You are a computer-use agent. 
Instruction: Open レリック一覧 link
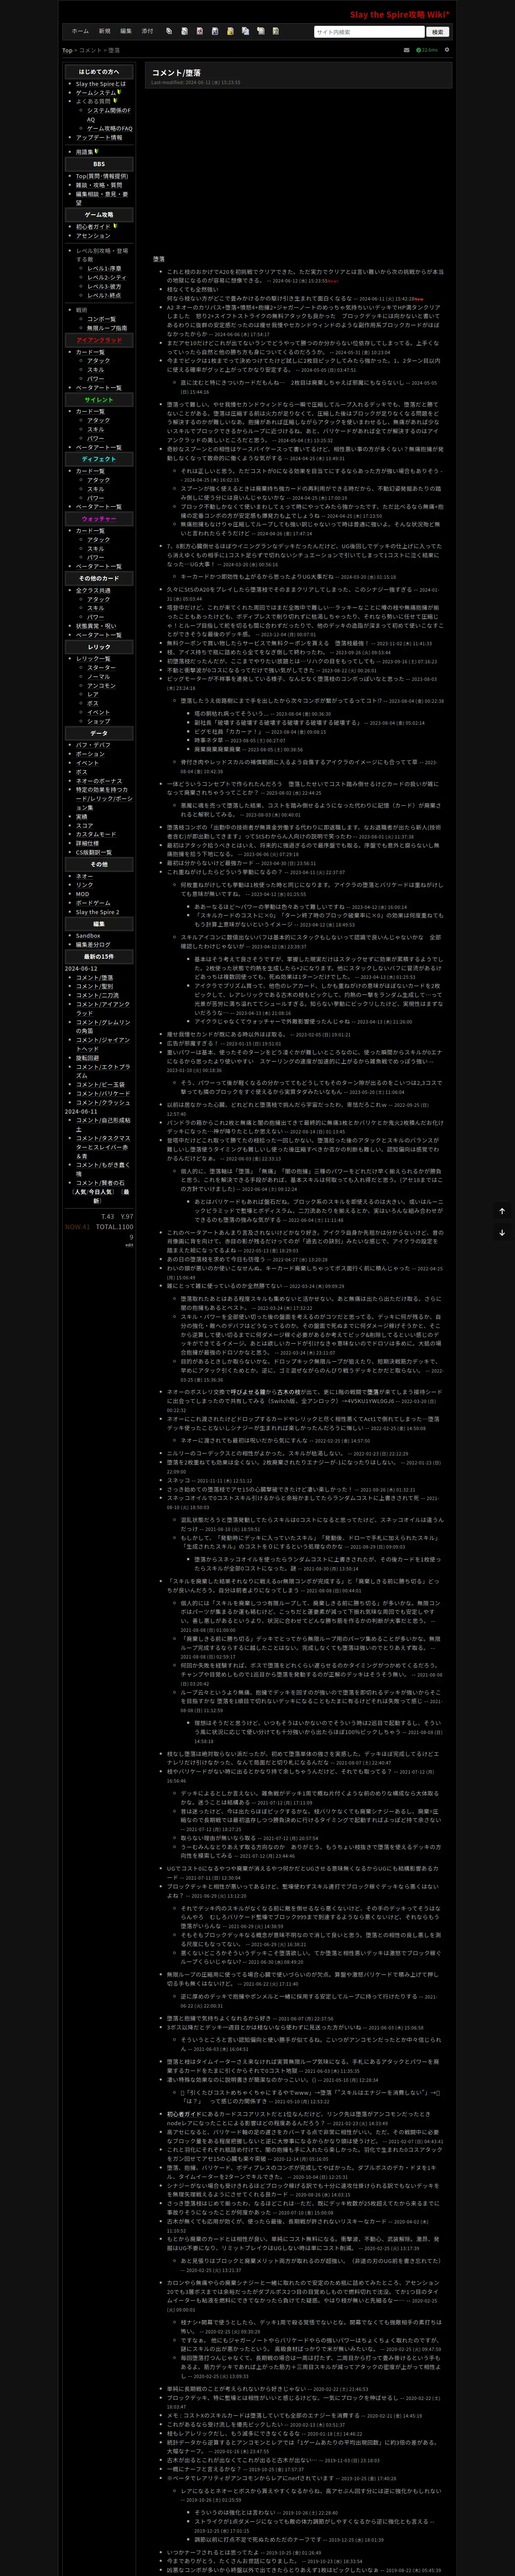[x=93, y=659]
